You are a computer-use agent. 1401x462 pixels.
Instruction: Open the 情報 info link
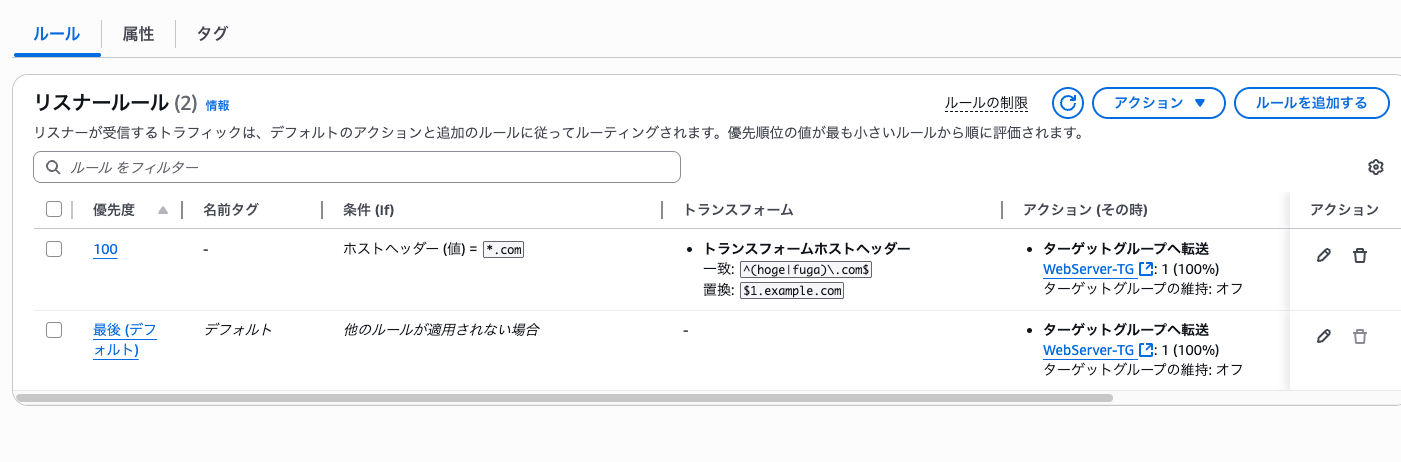[217, 105]
